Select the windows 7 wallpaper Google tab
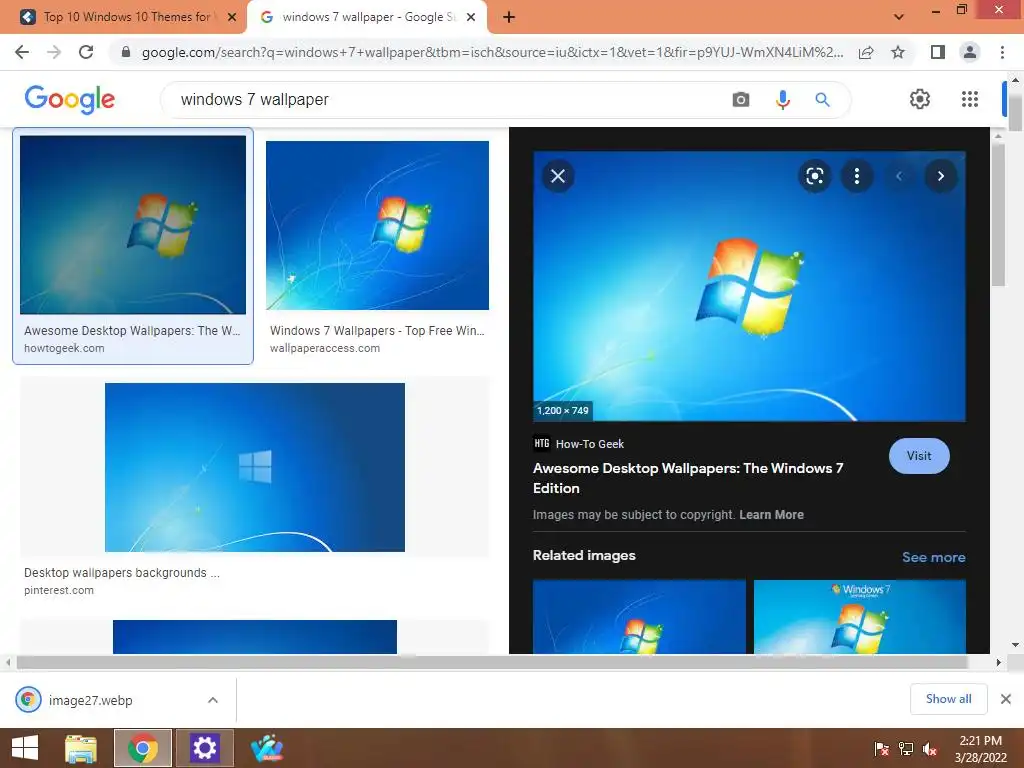This screenshot has height=768, width=1024. click(367, 17)
